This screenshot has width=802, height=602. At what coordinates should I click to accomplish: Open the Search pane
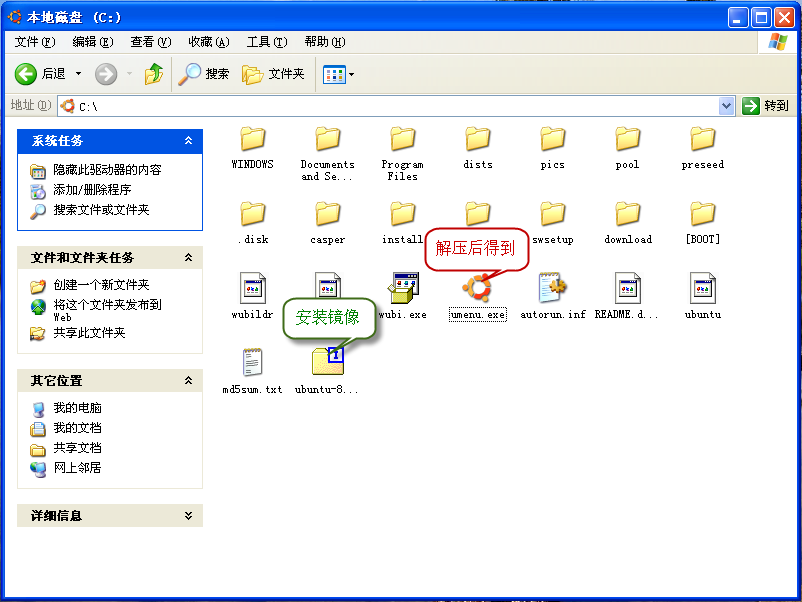(204, 74)
